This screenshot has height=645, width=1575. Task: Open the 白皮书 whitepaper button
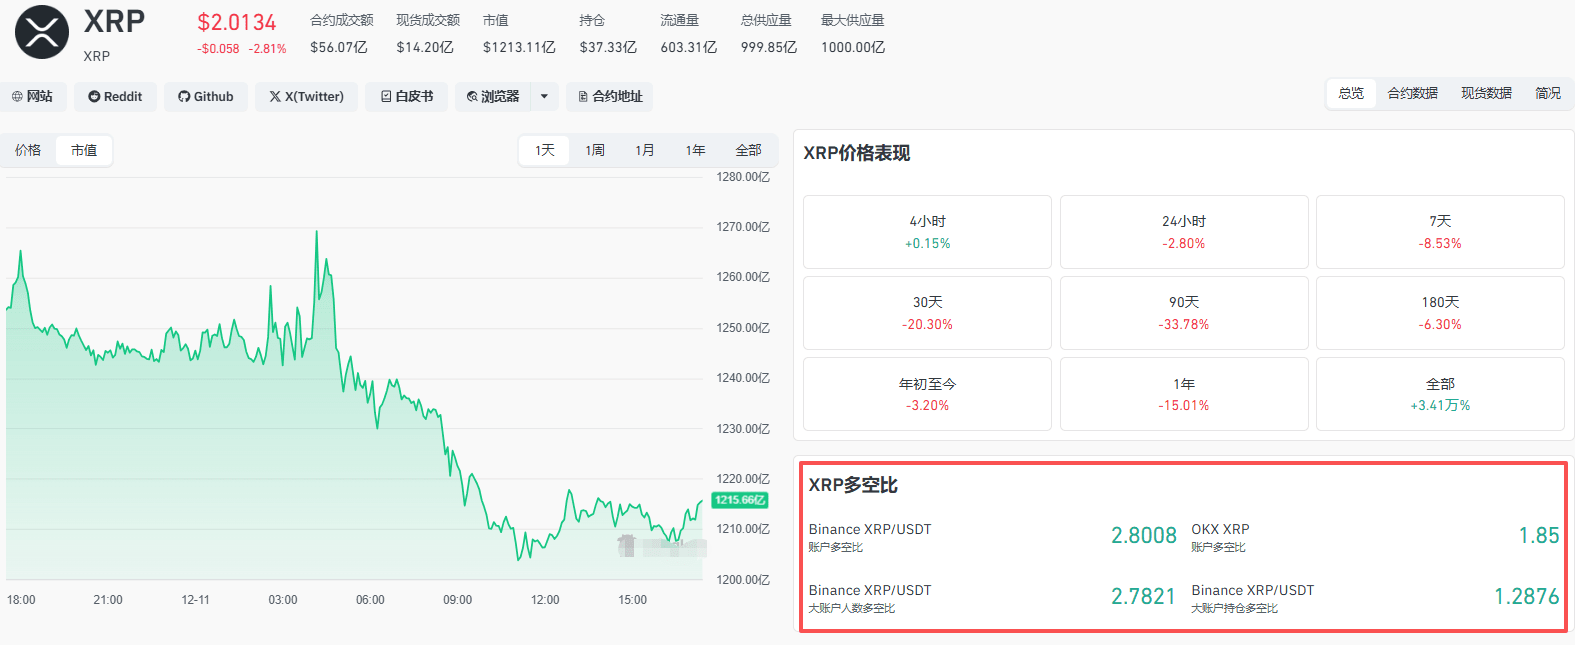tap(407, 96)
